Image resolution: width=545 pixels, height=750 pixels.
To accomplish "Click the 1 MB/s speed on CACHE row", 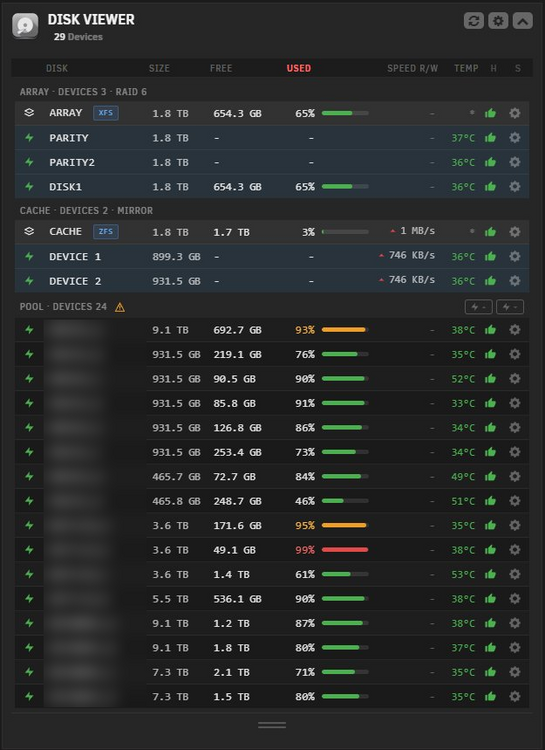I will click(x=418, y=231).
